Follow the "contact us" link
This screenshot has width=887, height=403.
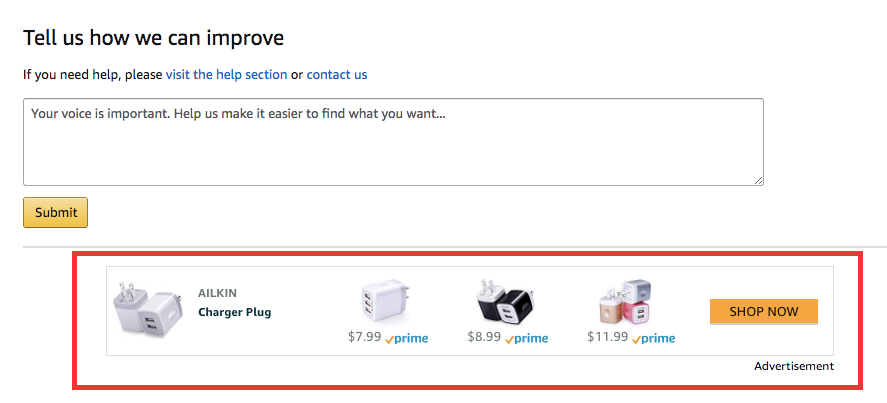[x=337, y=75]
